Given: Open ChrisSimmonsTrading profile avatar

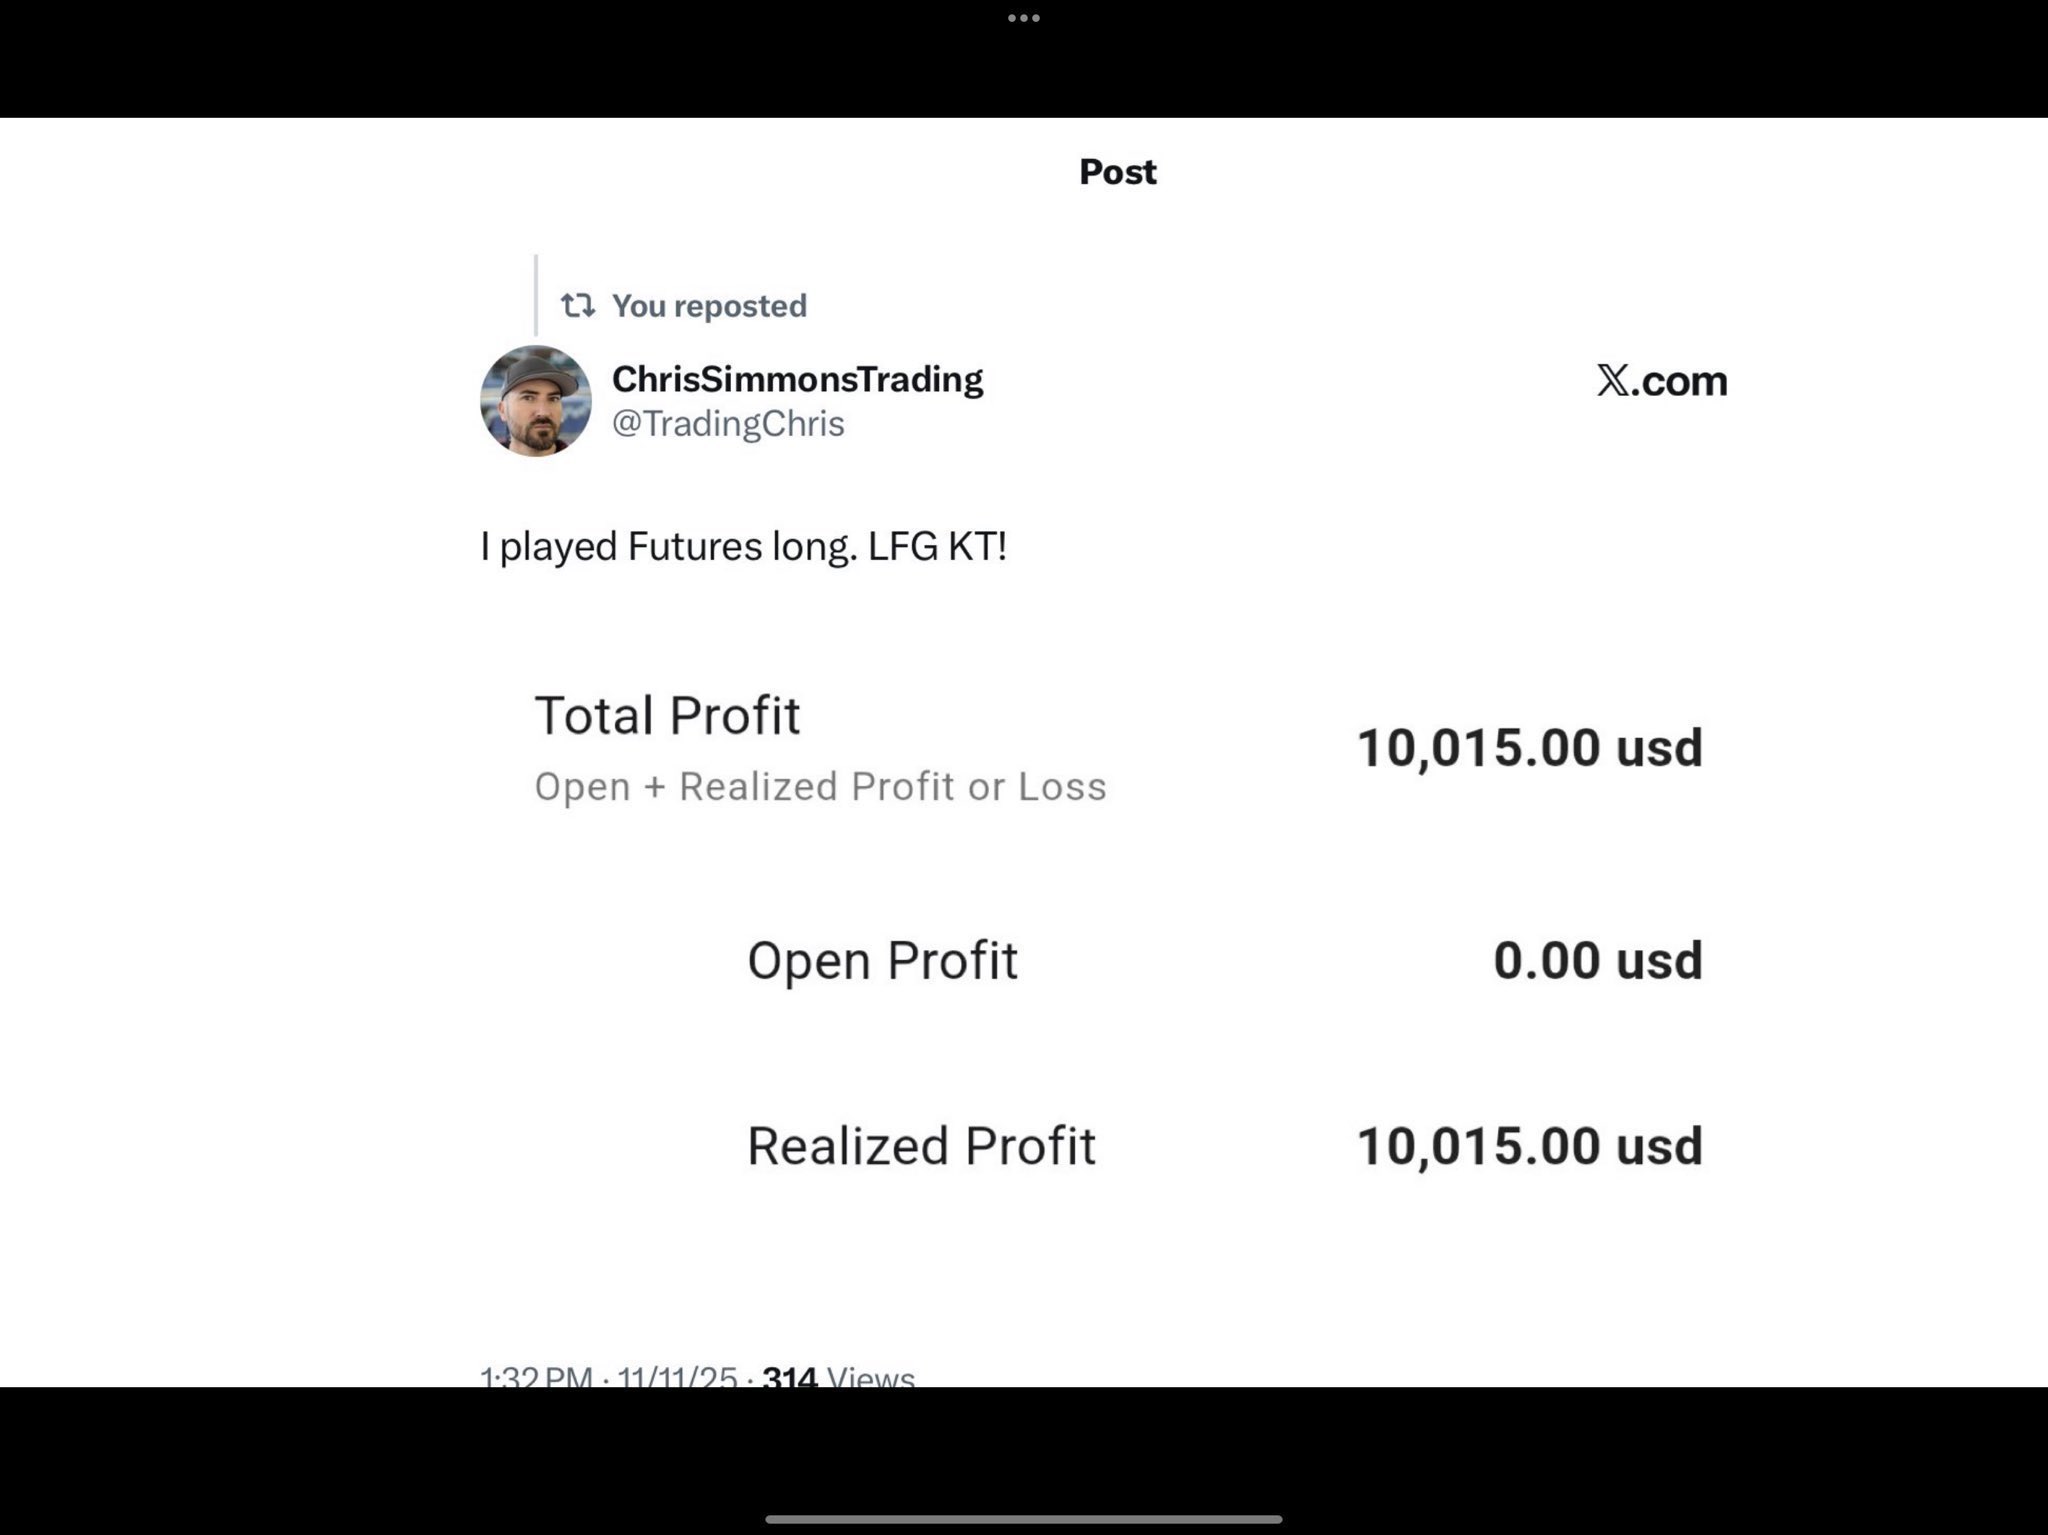Looking at the screenshot, I should 536,401.
